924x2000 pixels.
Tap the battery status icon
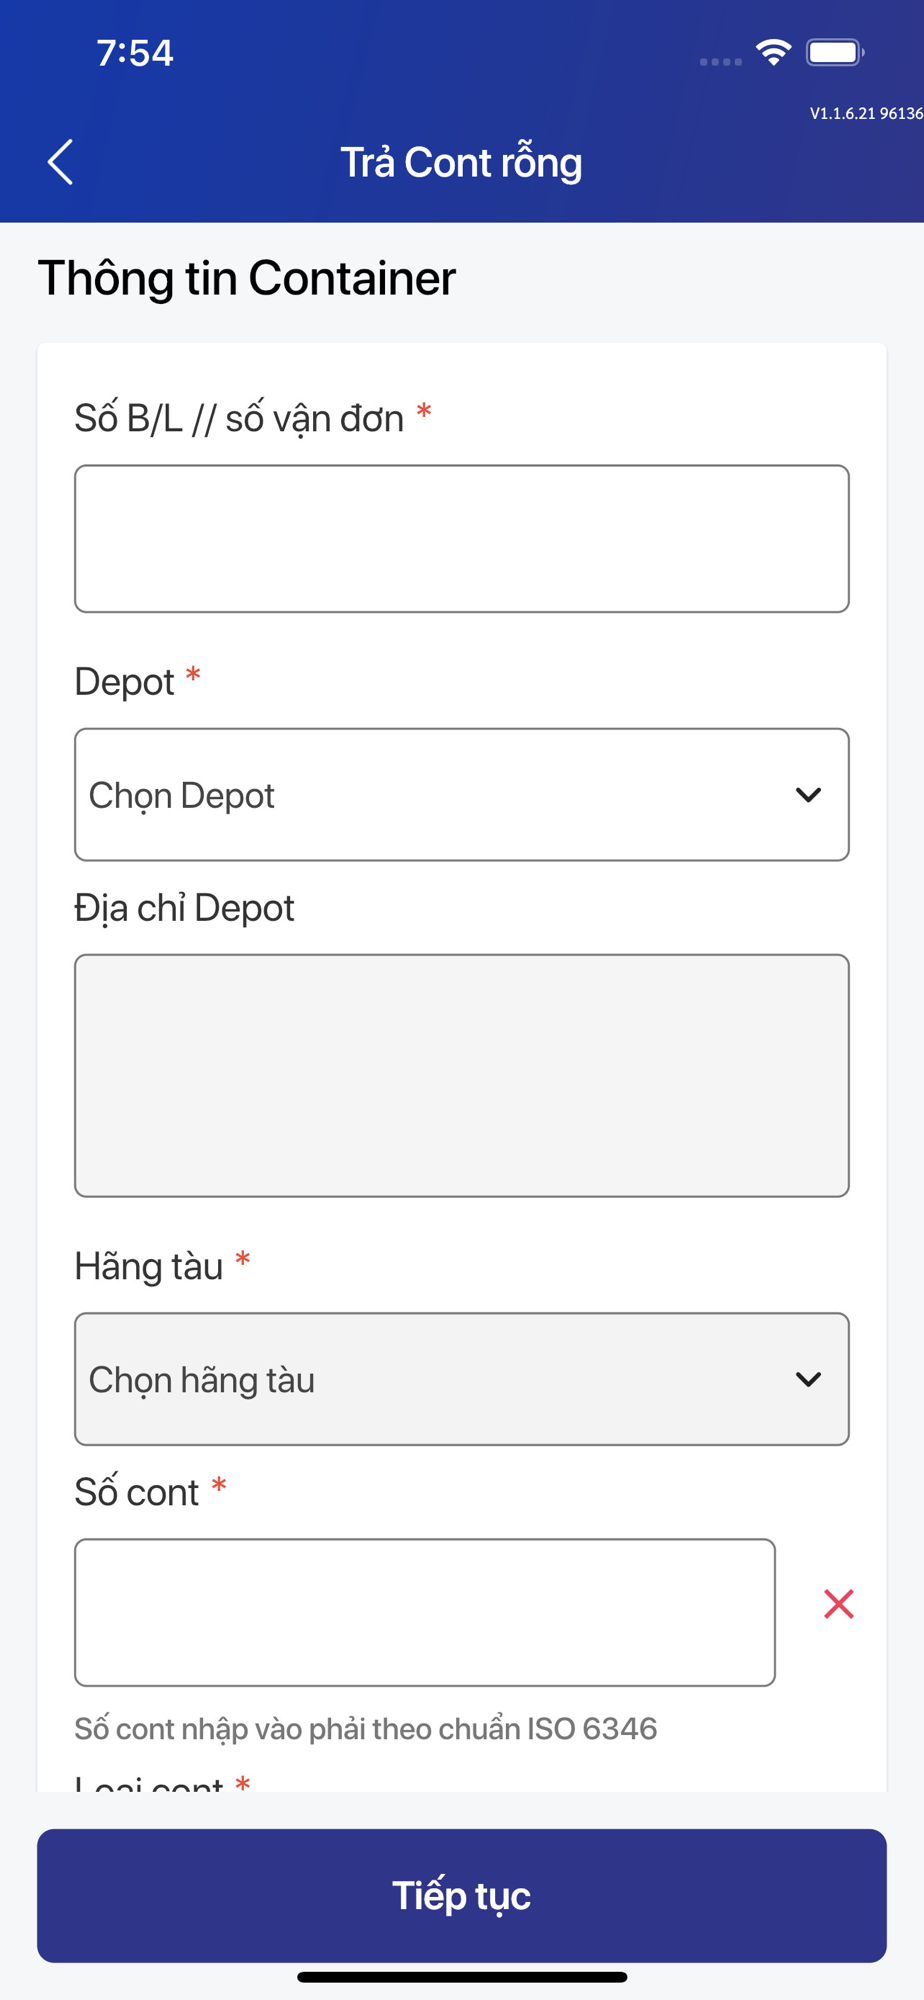[x=835, y=52]
